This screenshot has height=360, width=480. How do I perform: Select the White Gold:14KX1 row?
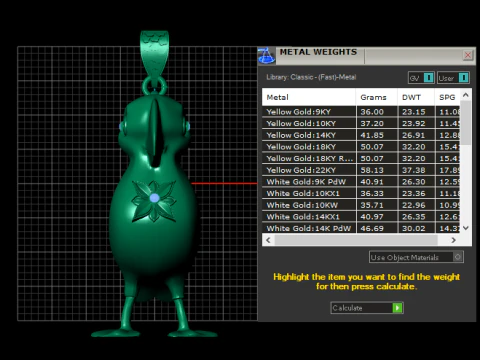click(361, 217)
